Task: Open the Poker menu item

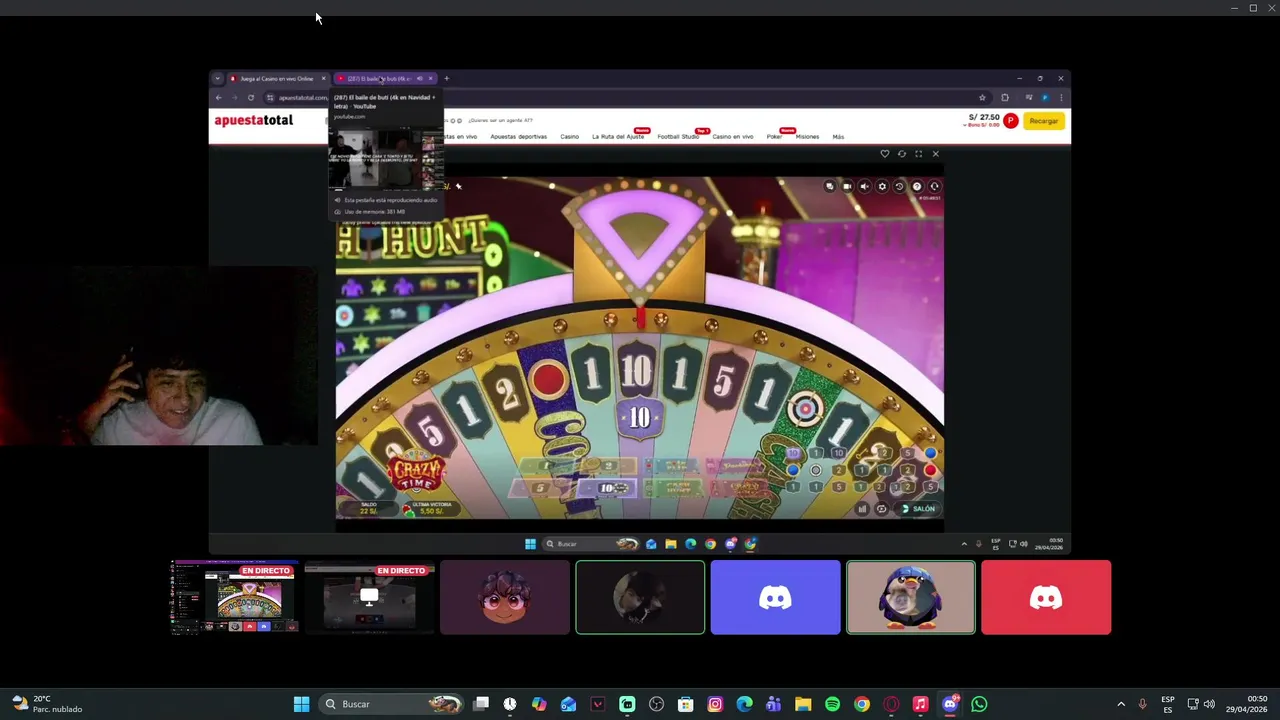Action: point(774,137)
